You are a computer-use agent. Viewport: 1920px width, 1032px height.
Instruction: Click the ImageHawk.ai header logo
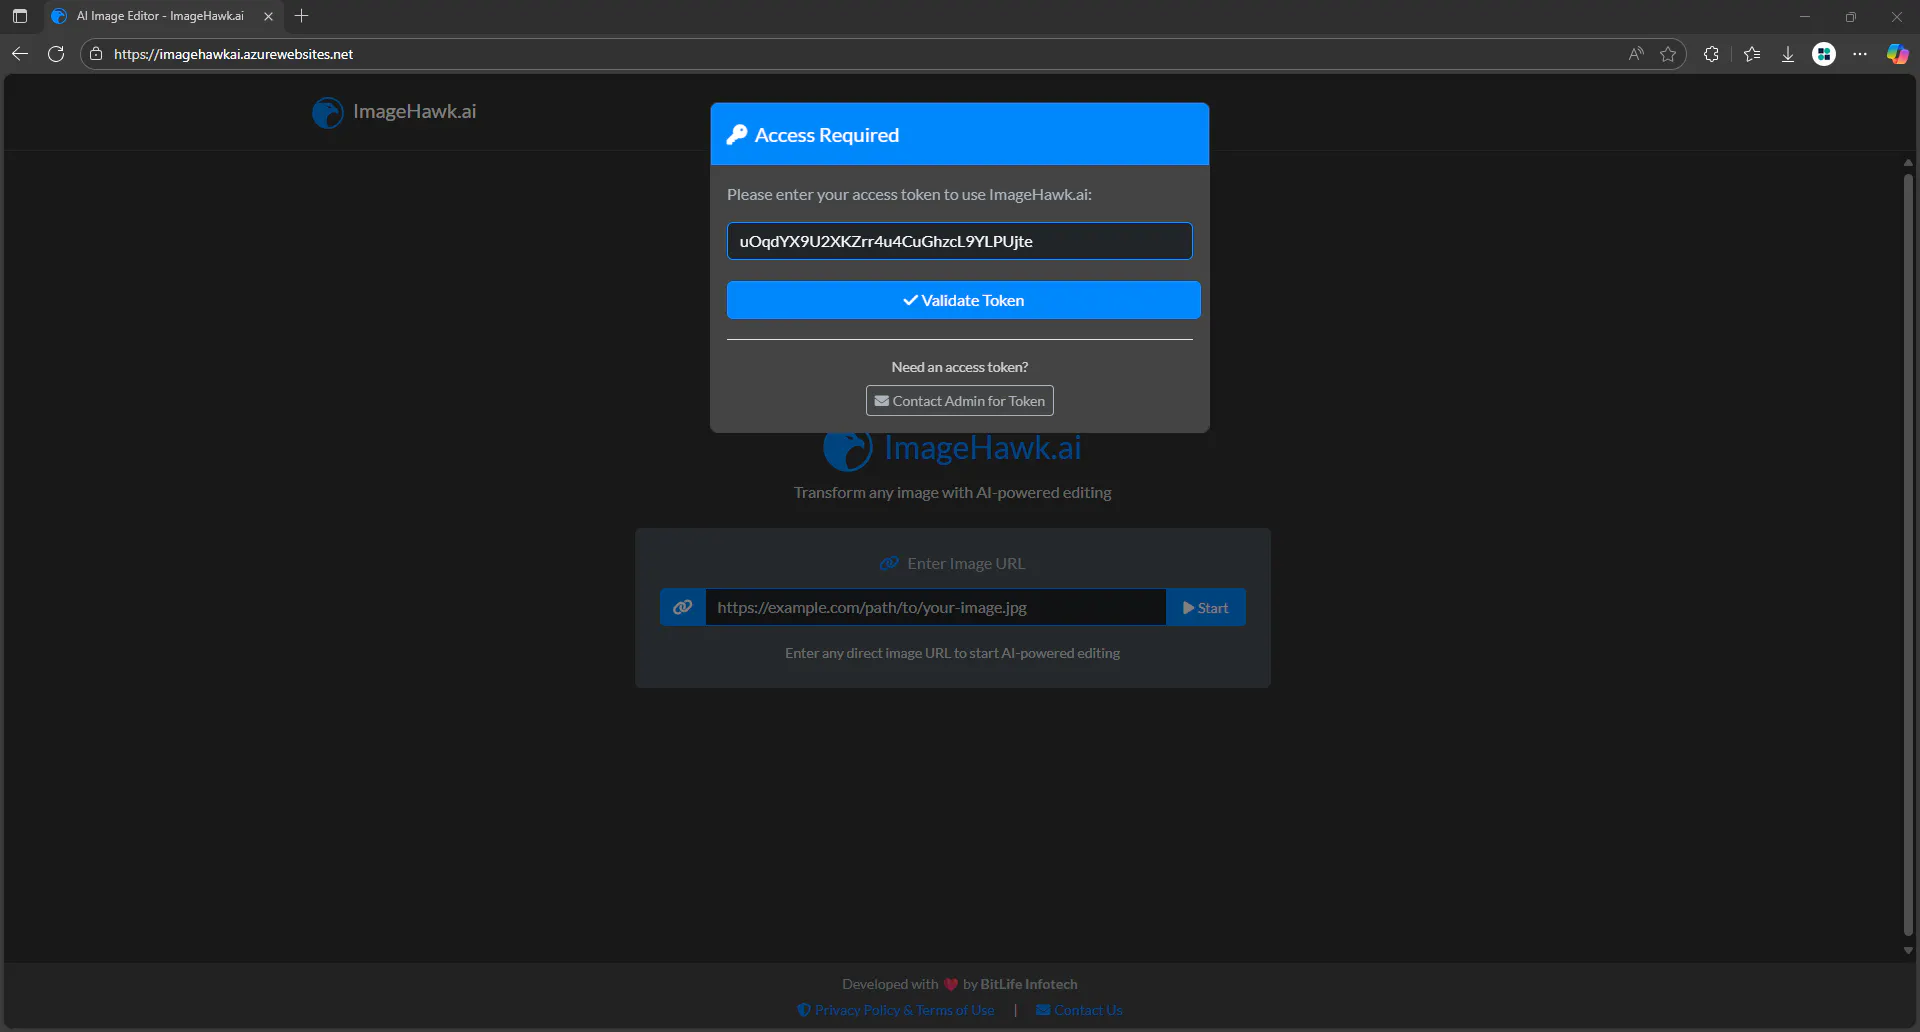(x=394, y=112)
